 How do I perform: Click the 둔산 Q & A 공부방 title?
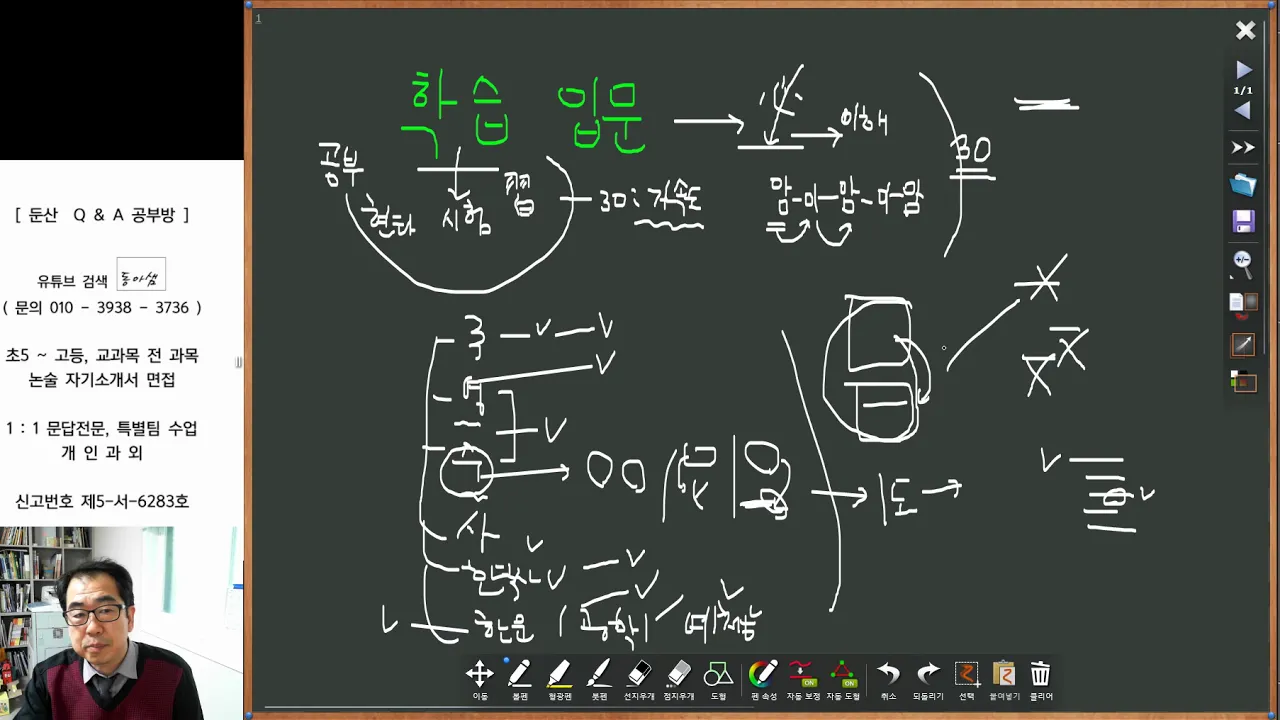(102, 215)
